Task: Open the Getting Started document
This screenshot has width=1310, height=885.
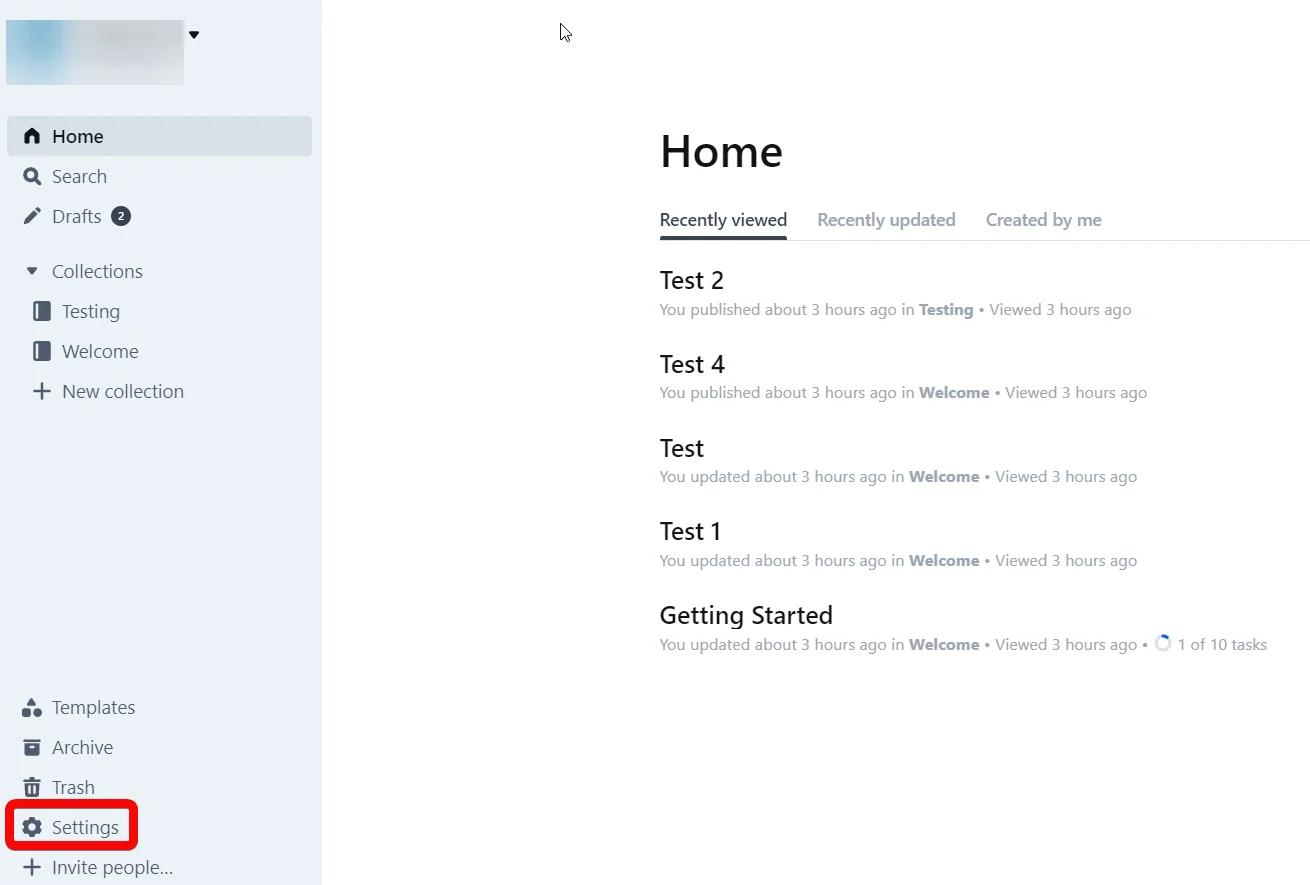Action: 746,615
